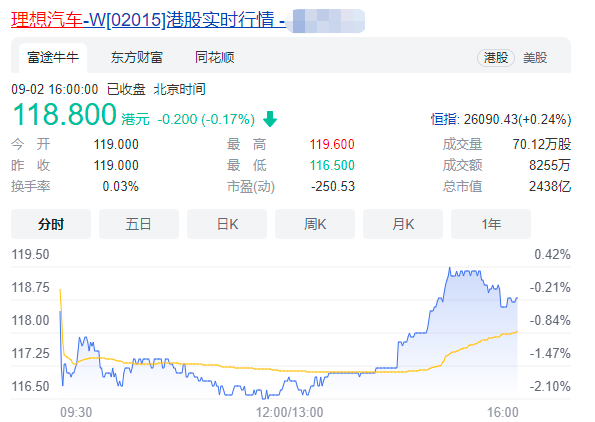Click the 117.25 axis label
The width and height of the screenshot is (595, 422).
30,353
